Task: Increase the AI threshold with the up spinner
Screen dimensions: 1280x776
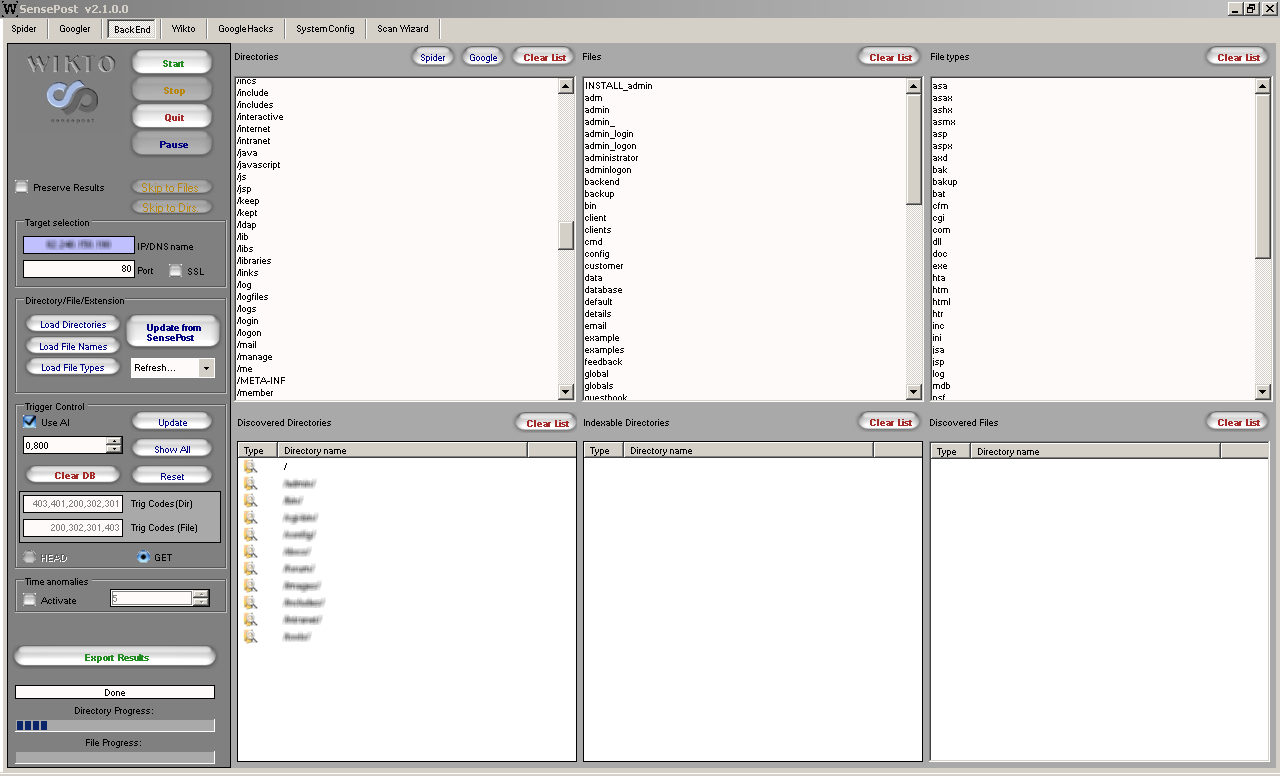Action: pos(114,441)
